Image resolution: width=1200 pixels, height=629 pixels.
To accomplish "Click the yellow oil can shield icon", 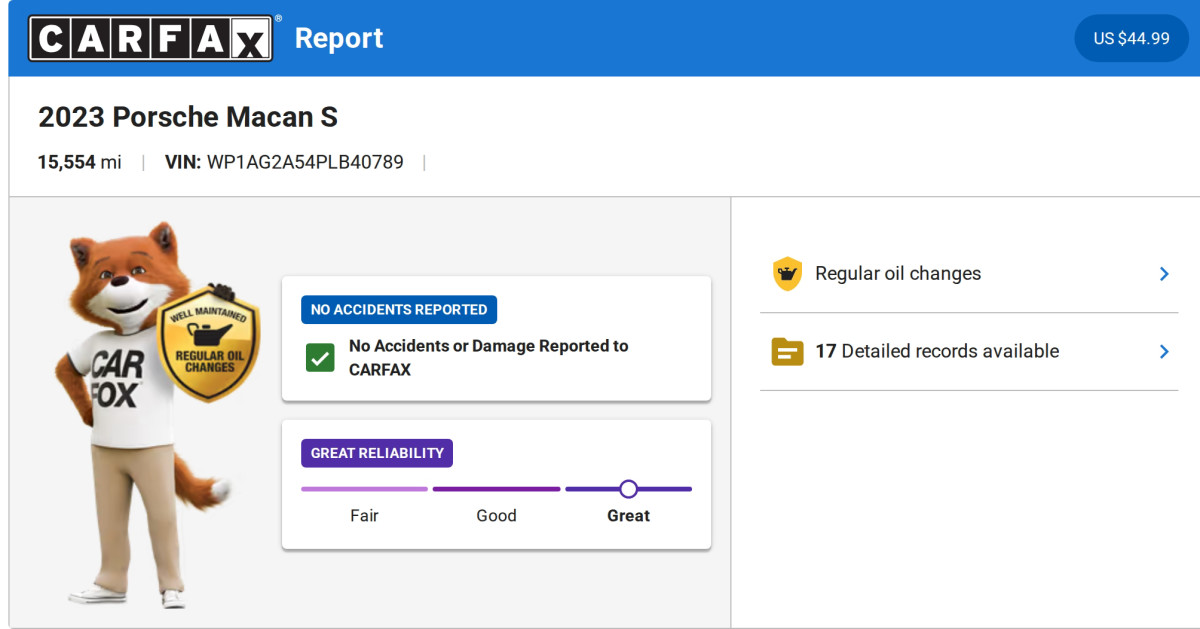I will [x=788, y=274].
